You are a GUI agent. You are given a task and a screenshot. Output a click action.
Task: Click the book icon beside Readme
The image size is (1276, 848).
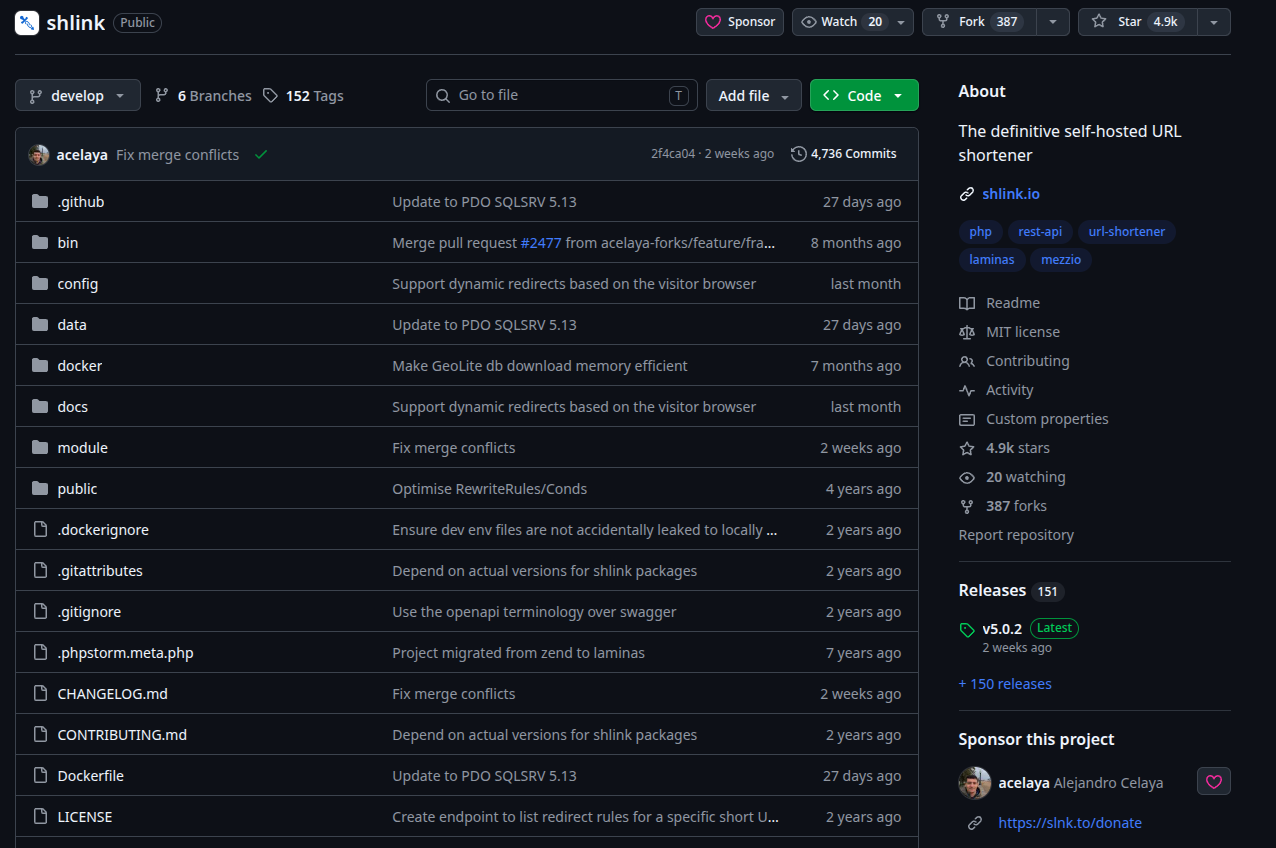tap(966, 303)
